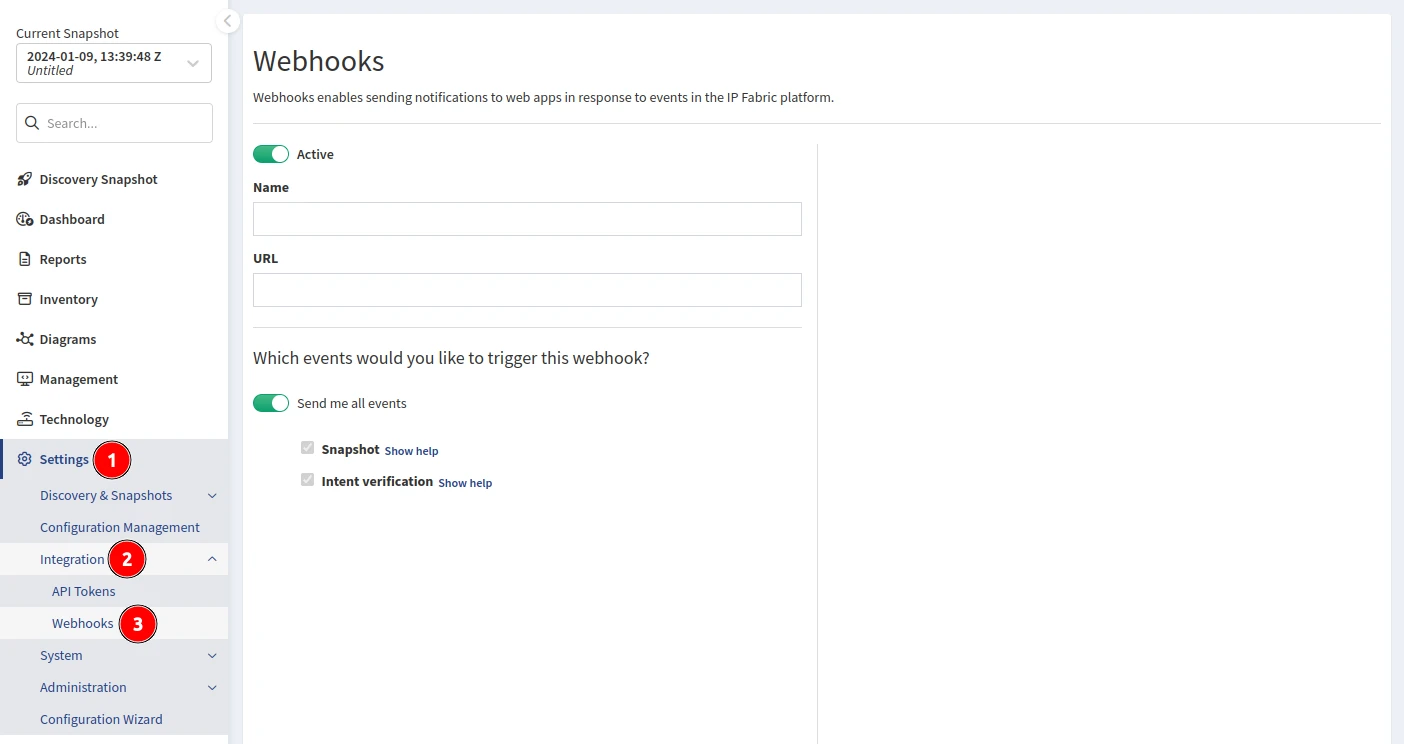Click the Diagrams nodes icon
Image resolution: width=1404 pixels, height=744 pixels.
click(x=25, y=339)
